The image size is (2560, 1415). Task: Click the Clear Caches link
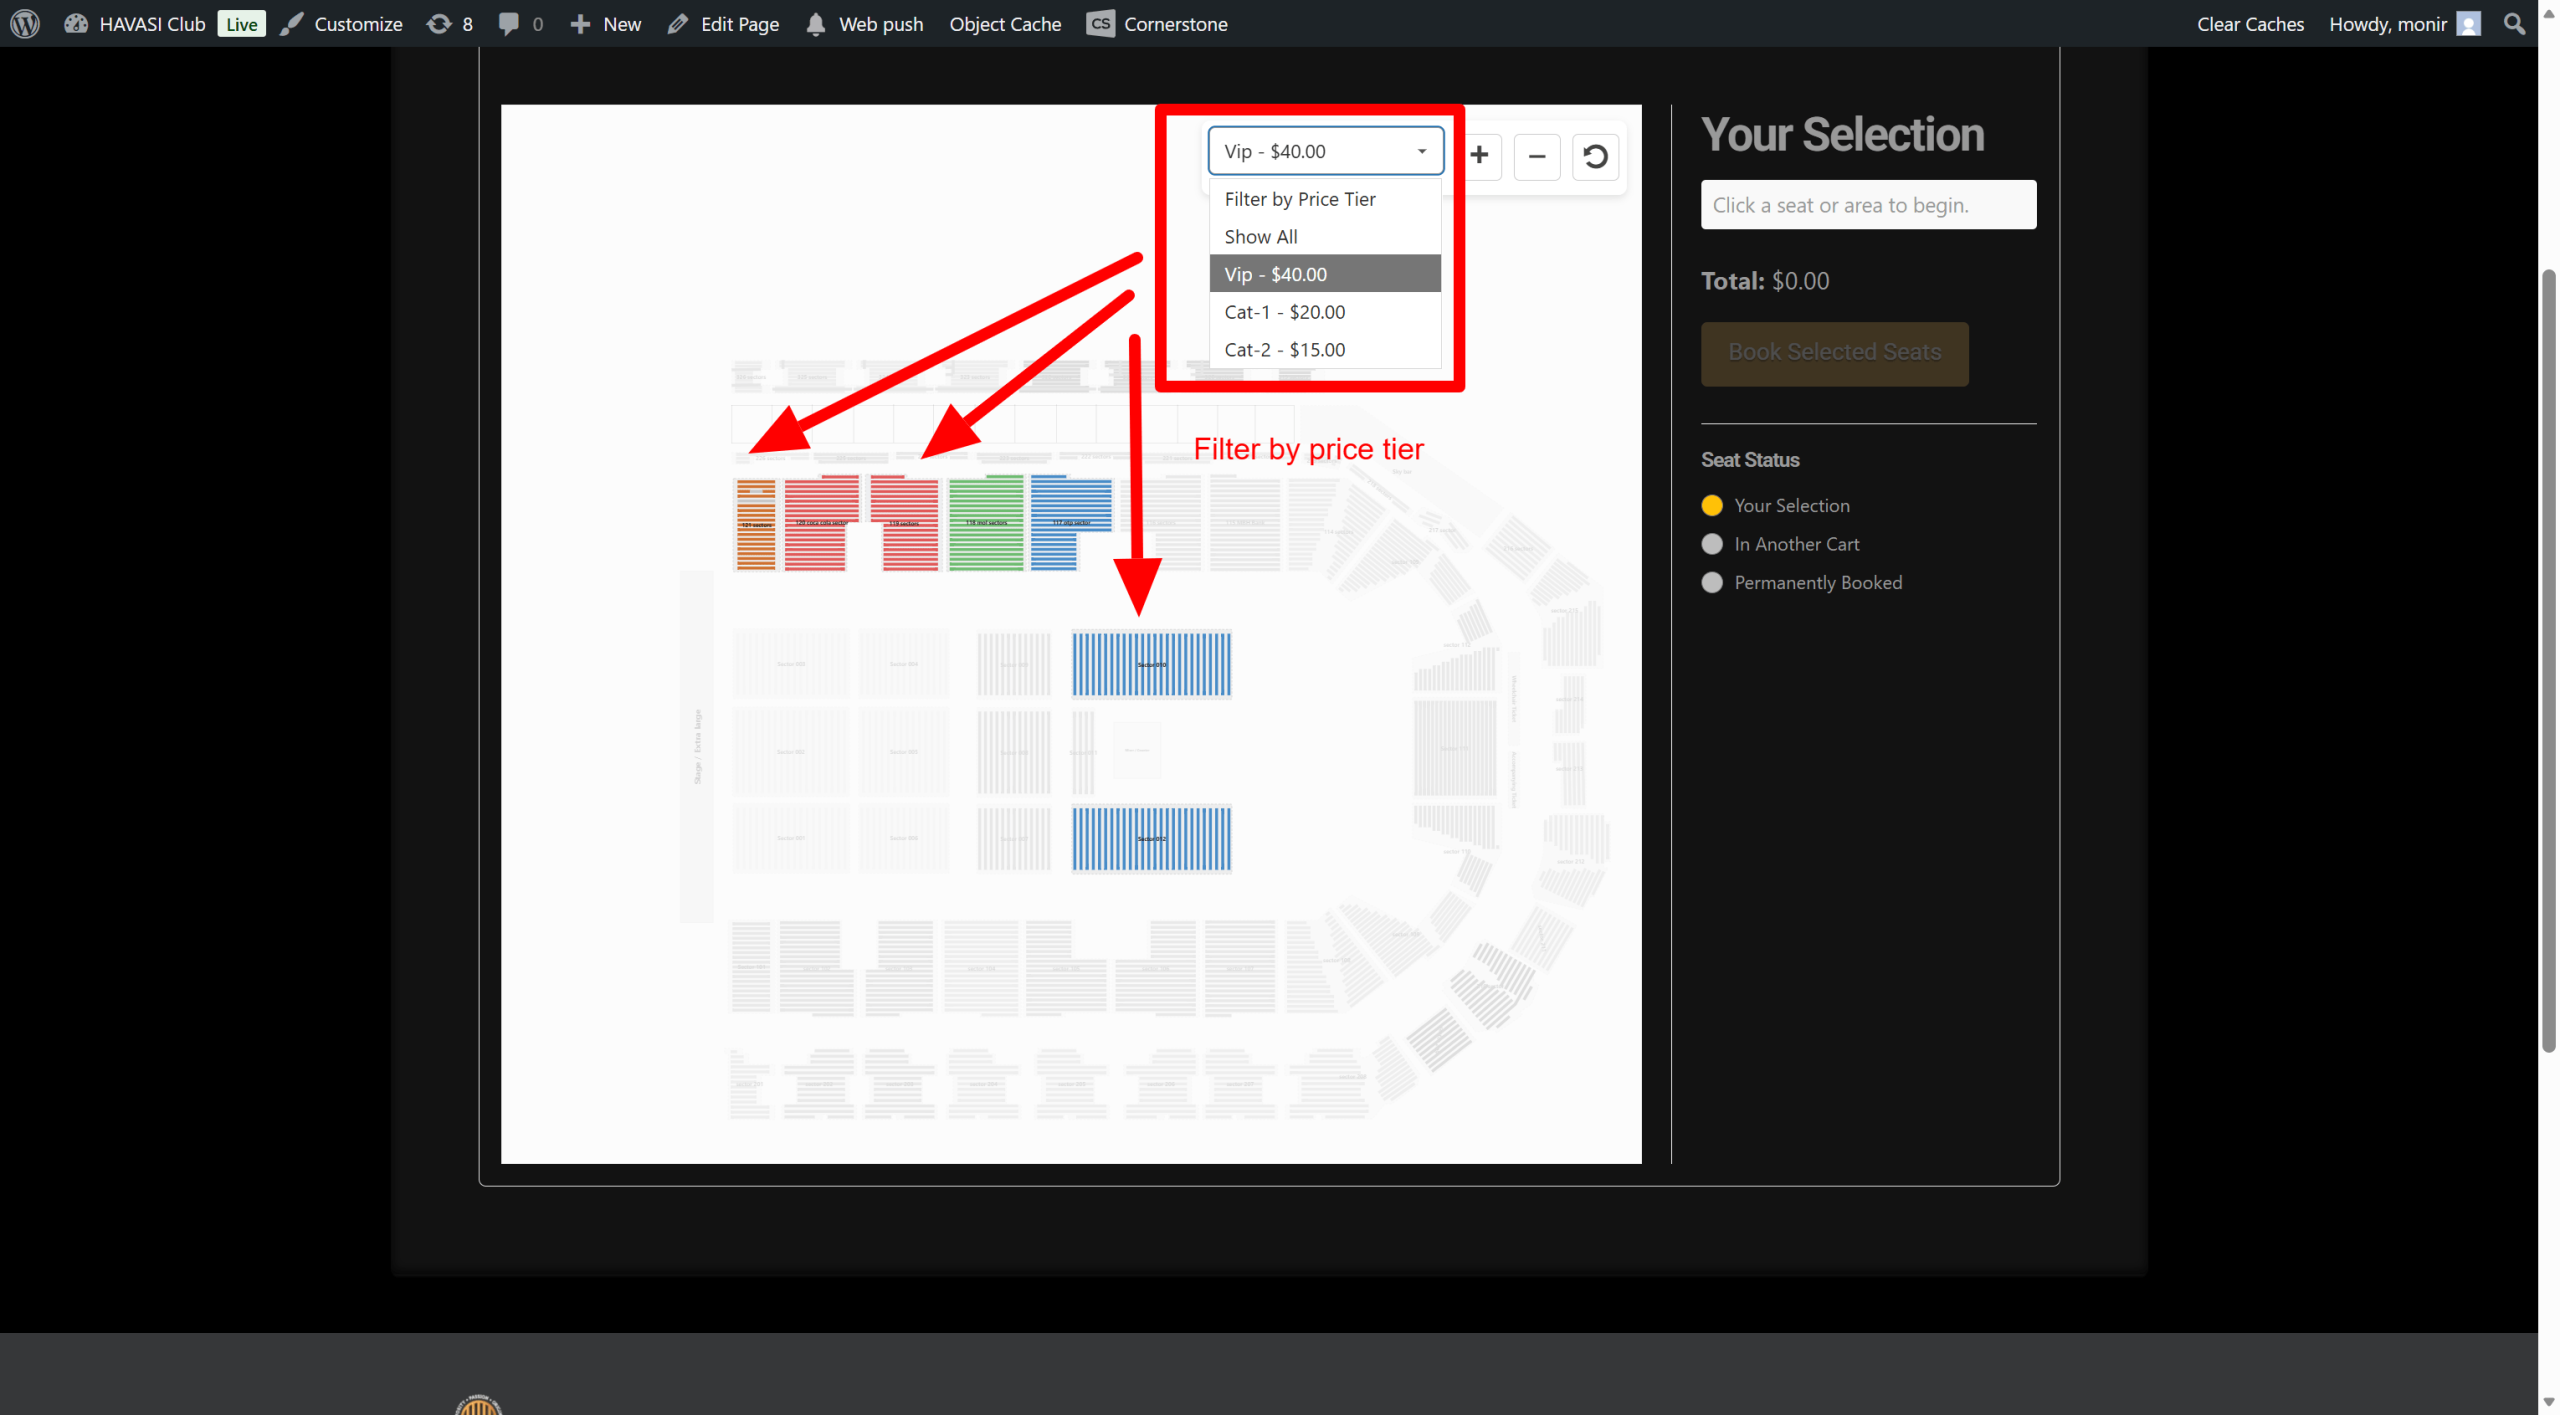[x=2249, y=24]
